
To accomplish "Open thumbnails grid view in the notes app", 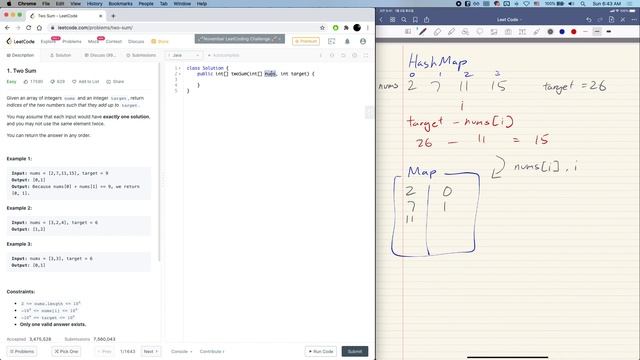I will 392,20.
